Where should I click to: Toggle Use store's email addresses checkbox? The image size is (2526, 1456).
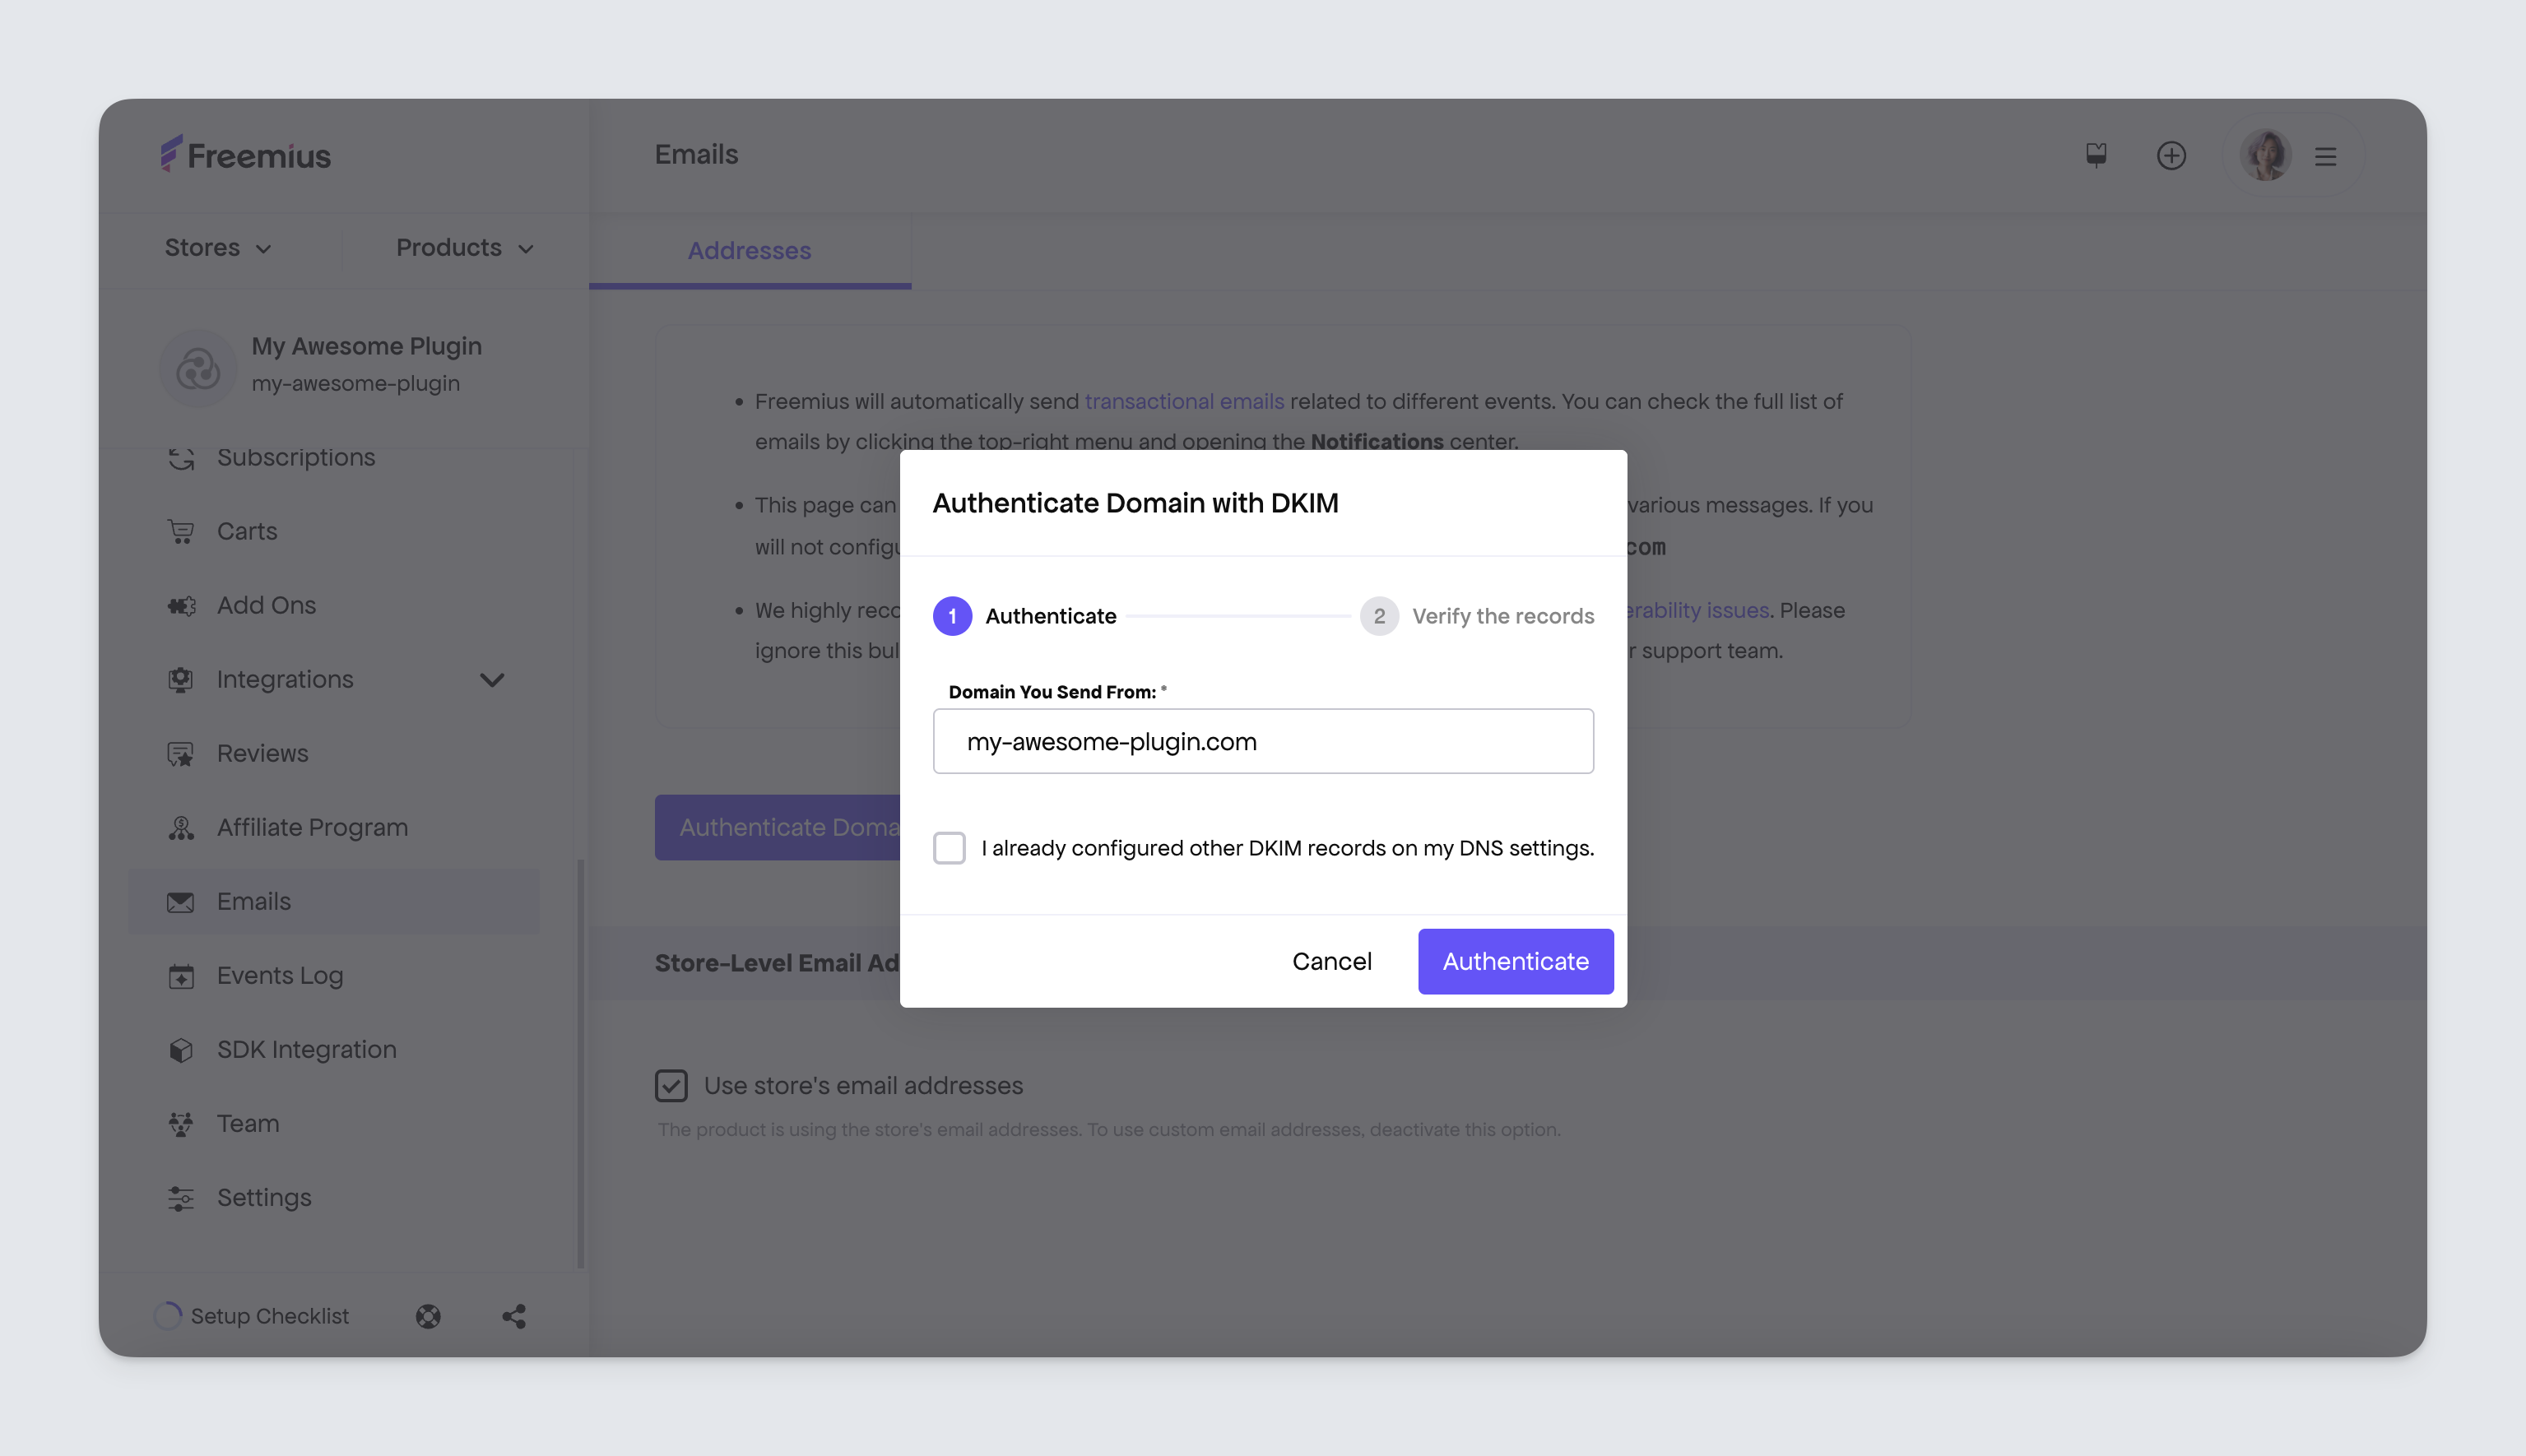[x=671, y=1085]
